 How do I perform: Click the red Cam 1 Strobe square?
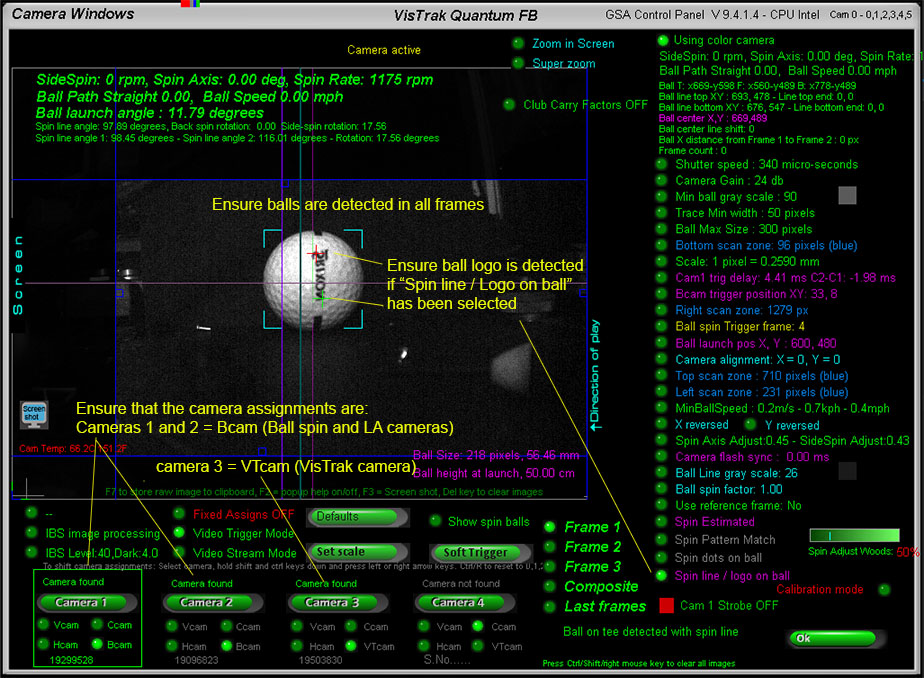point(666,606)
